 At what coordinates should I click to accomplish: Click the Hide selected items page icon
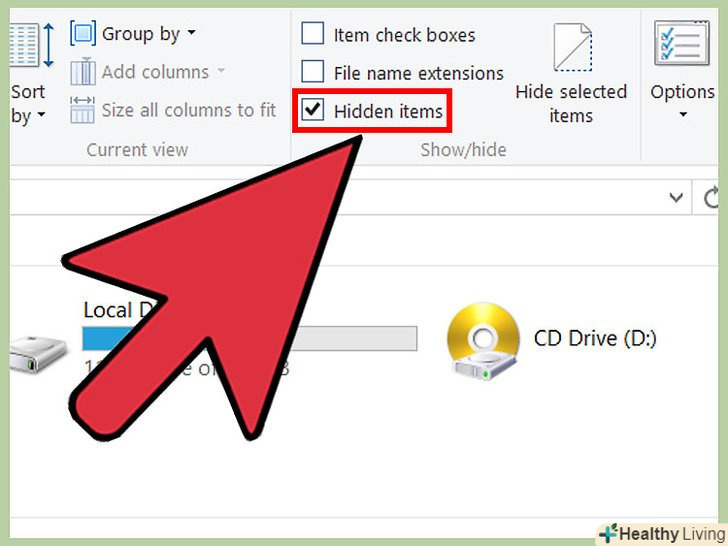(x=572, y=47)
